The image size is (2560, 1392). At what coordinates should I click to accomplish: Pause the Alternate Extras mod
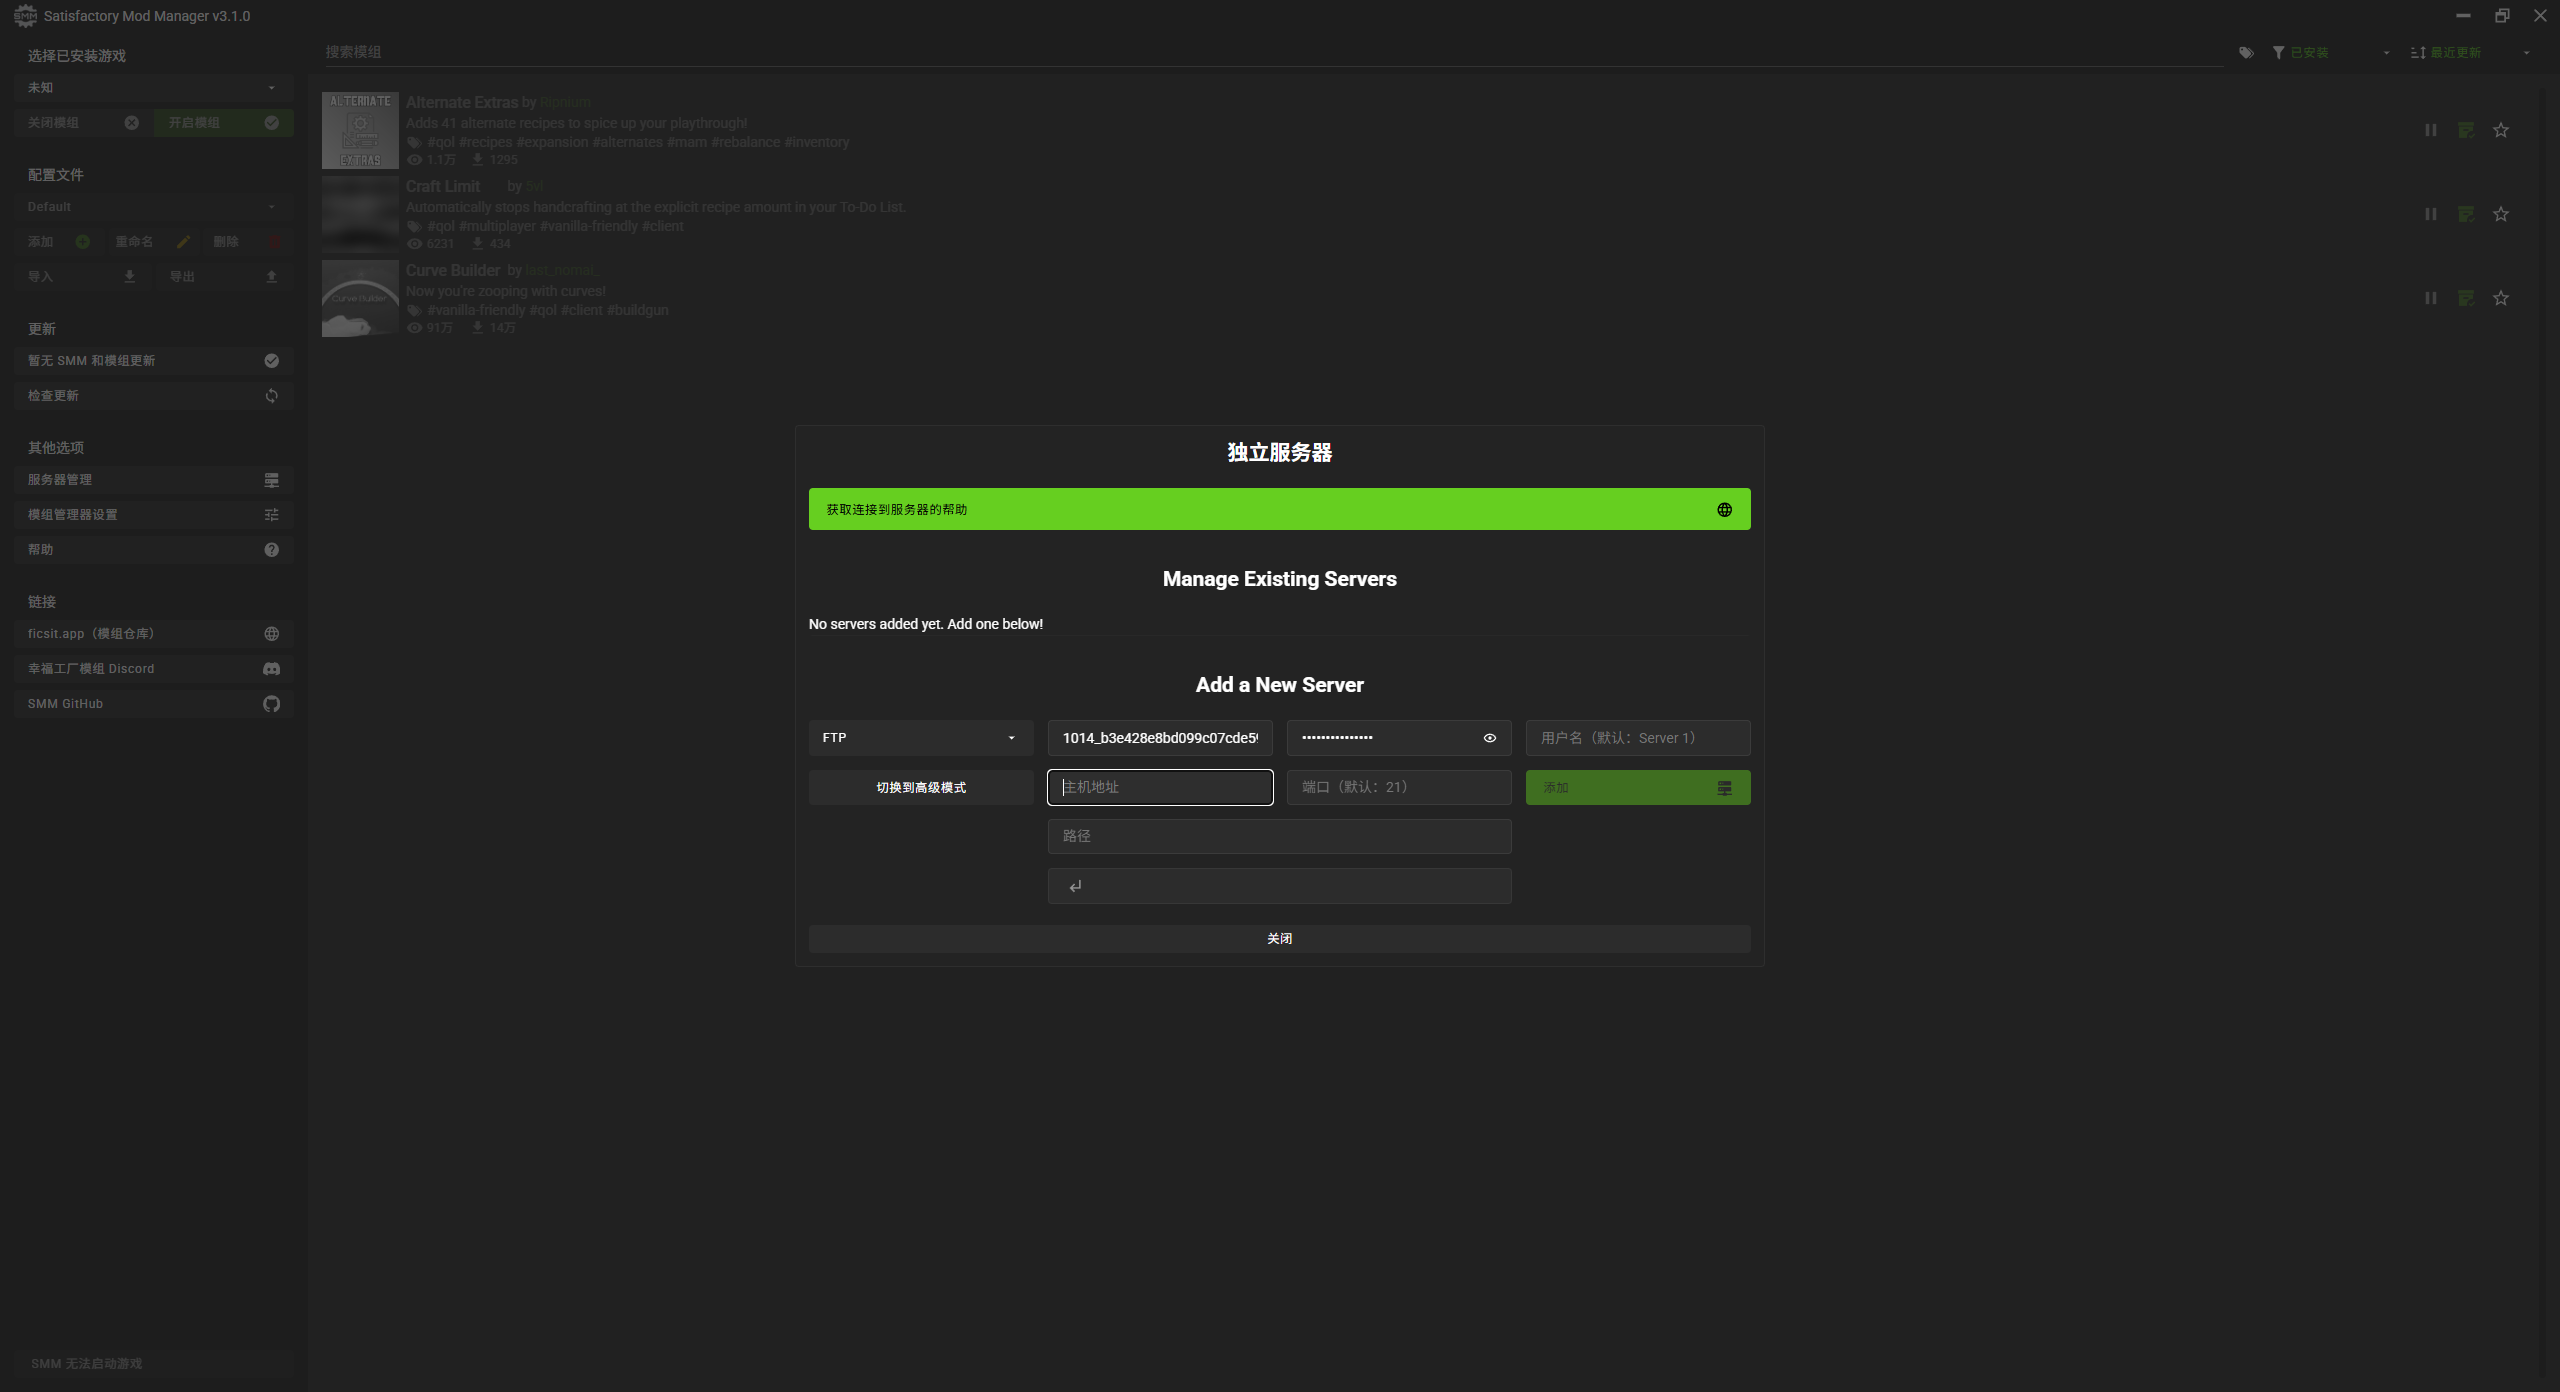click(2430, 130)
